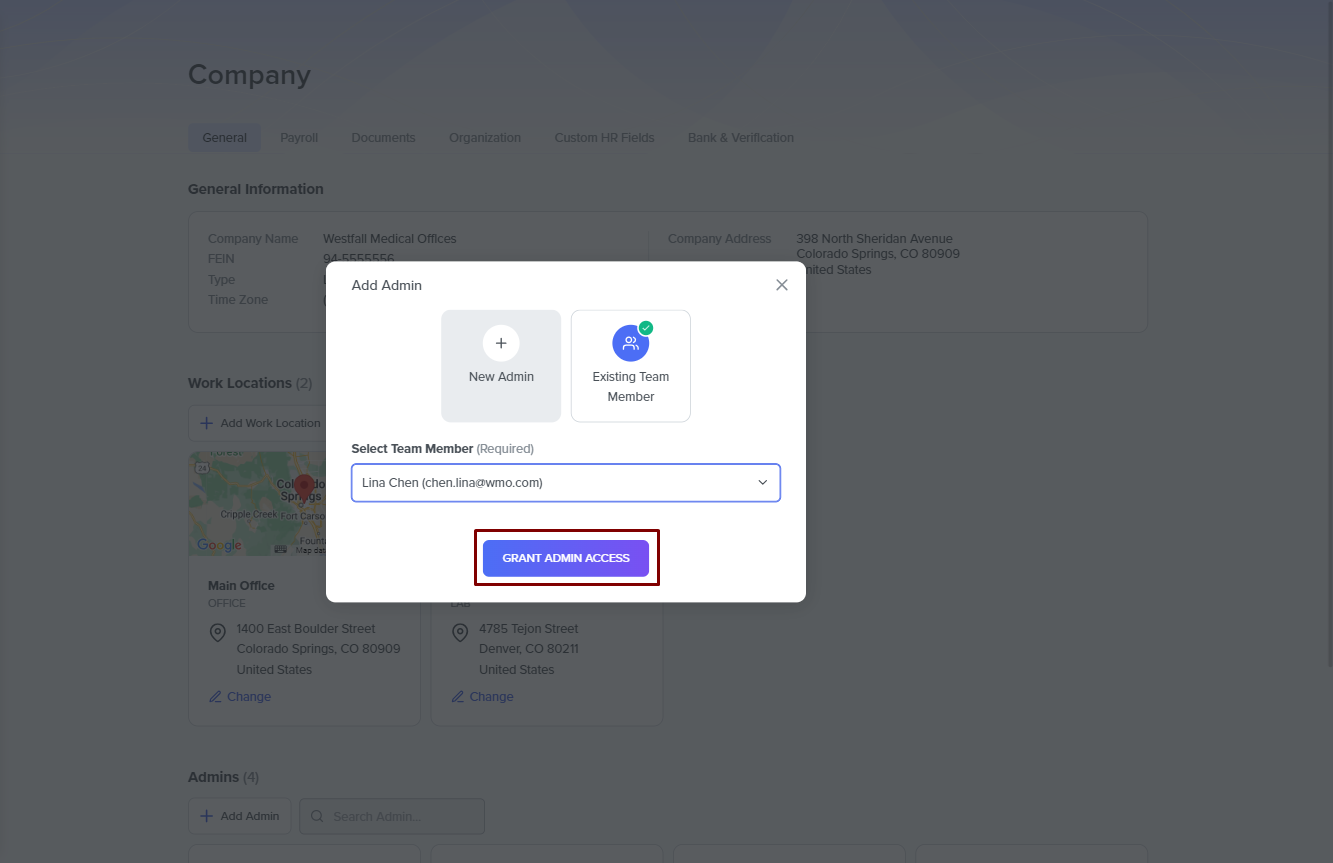
Task: Choose the Existing Team Member people icon
Action: point(630,343)
